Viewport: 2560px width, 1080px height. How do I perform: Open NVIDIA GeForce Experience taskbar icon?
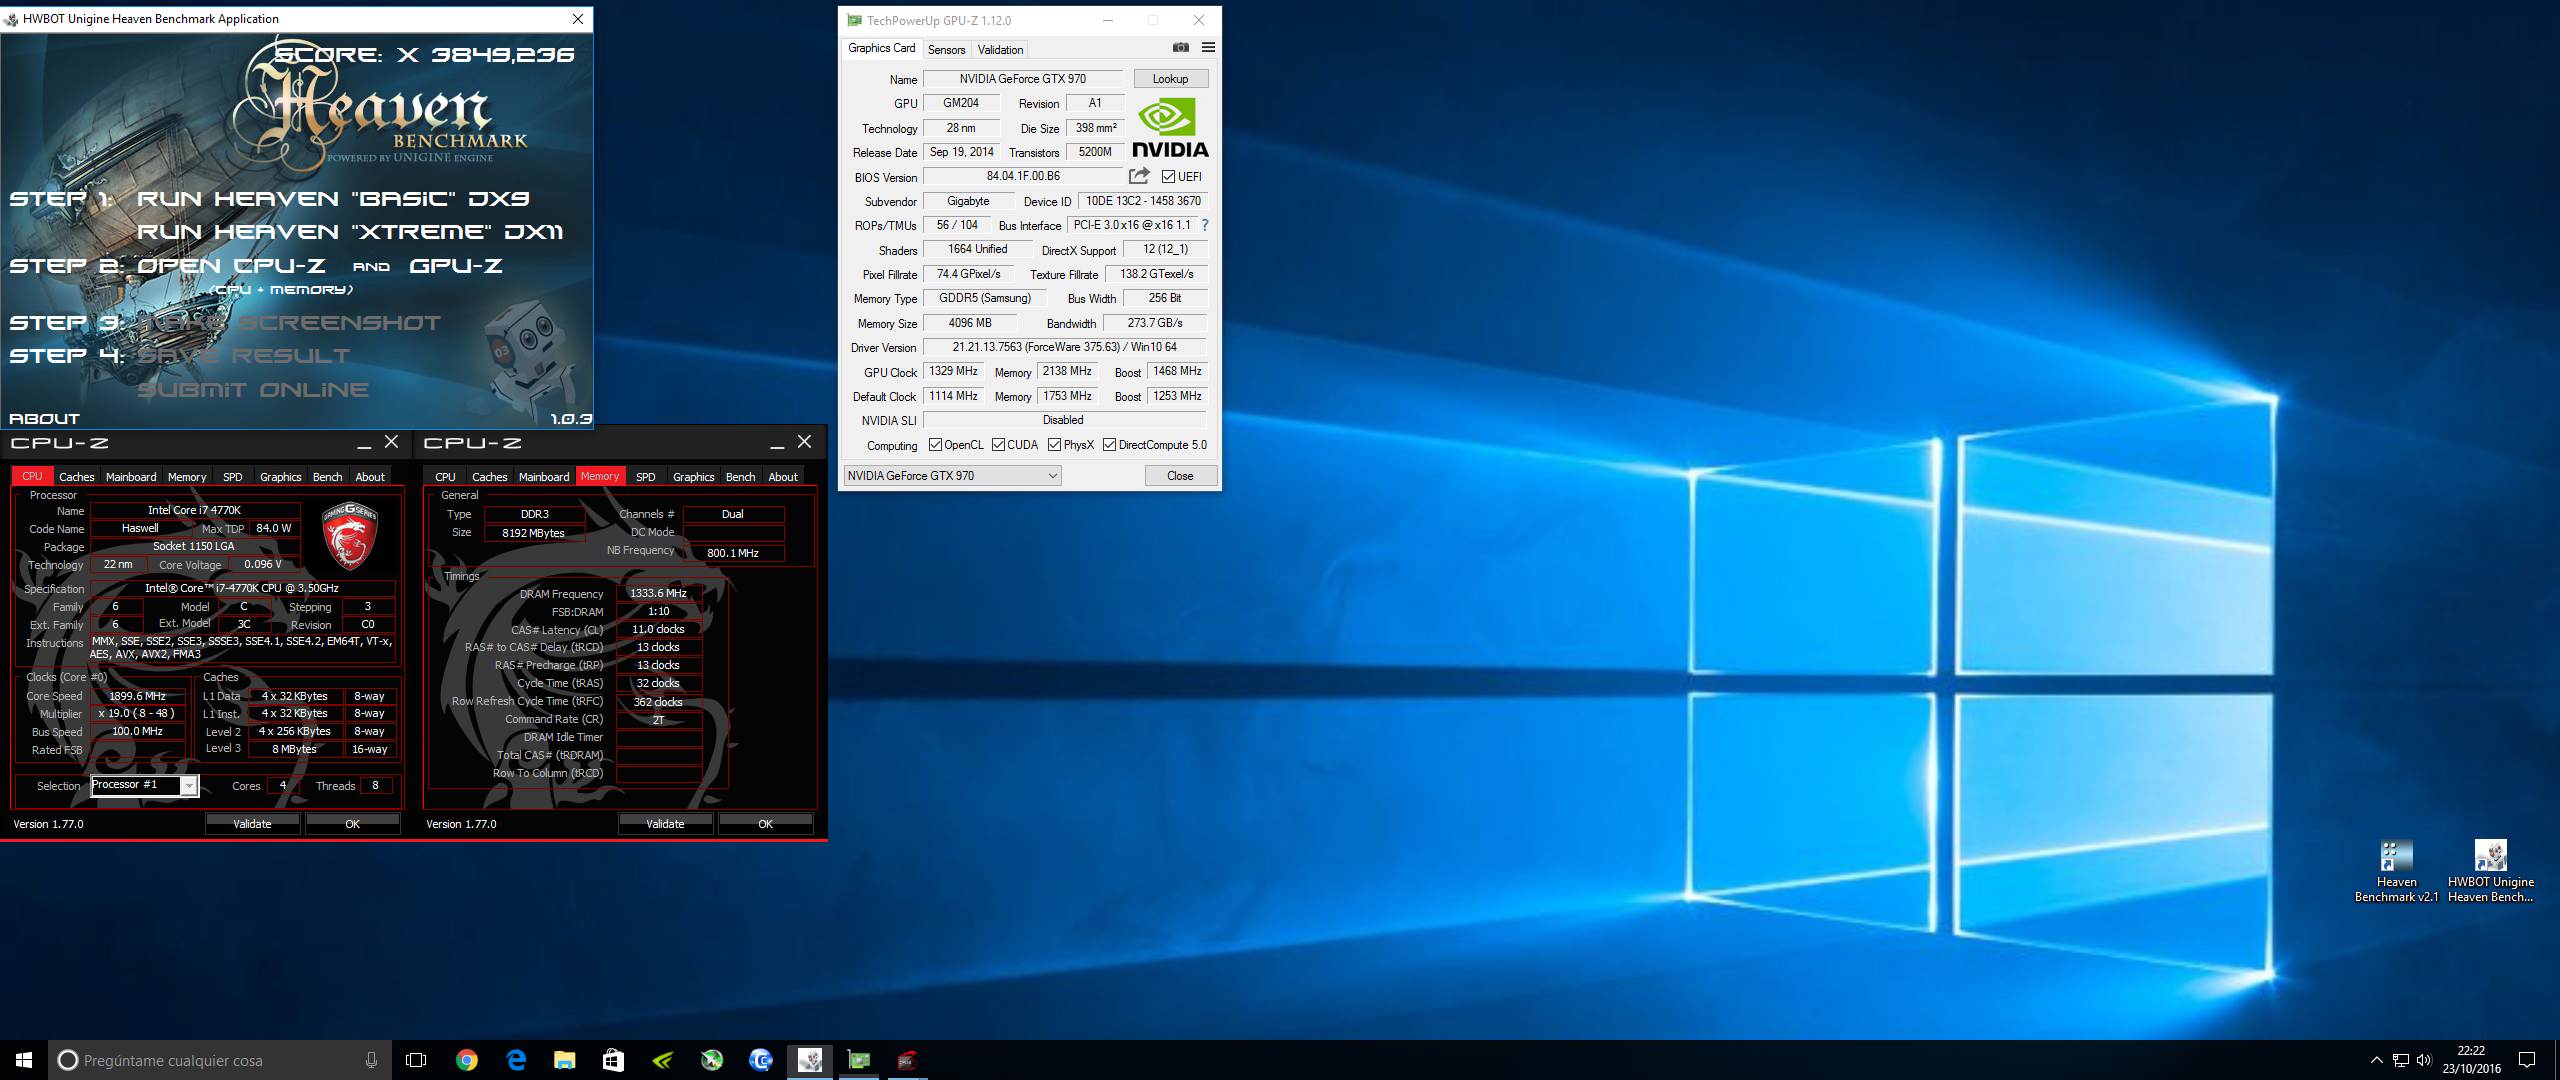point(662,1060)
